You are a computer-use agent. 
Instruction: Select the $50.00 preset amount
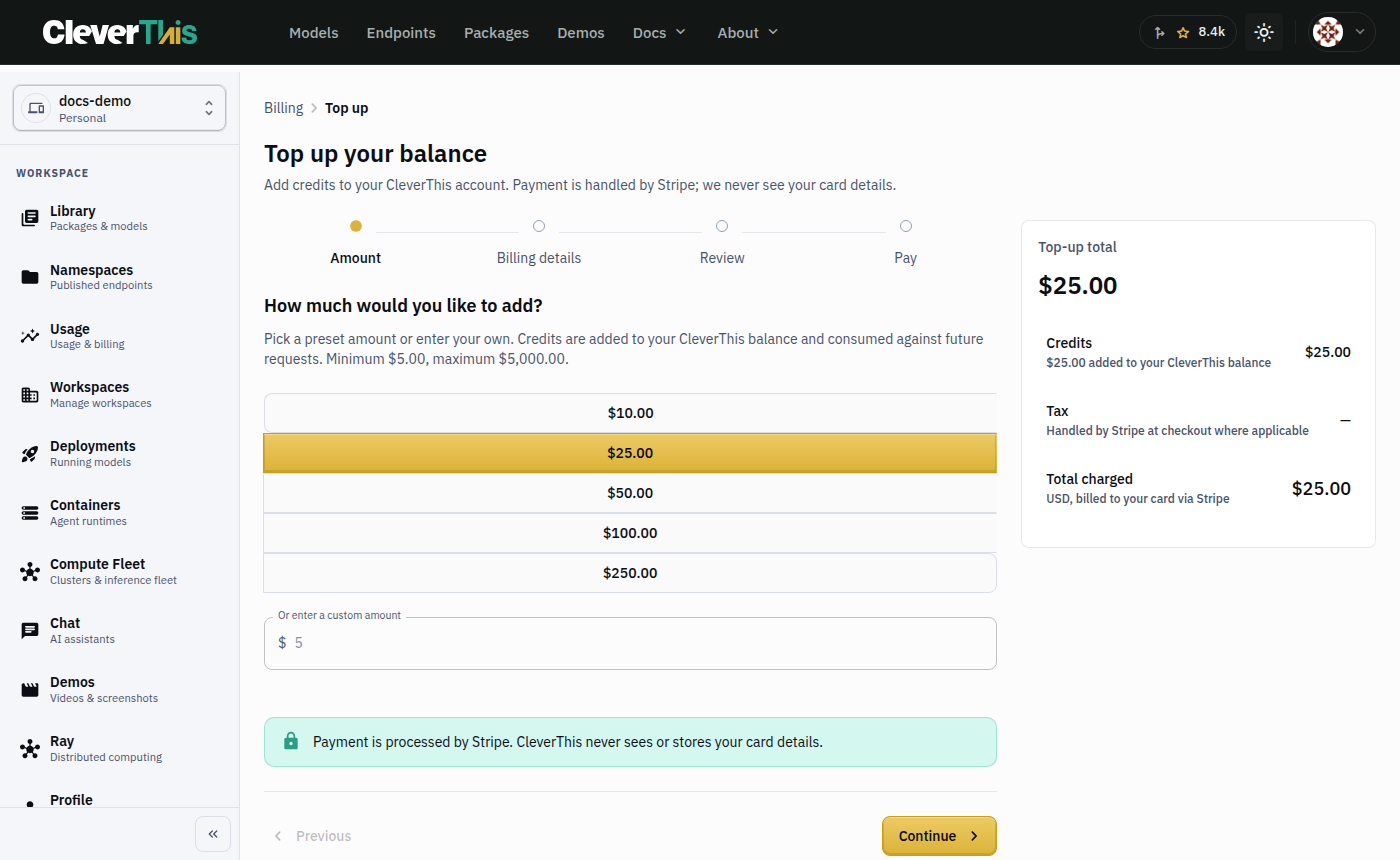630,493
